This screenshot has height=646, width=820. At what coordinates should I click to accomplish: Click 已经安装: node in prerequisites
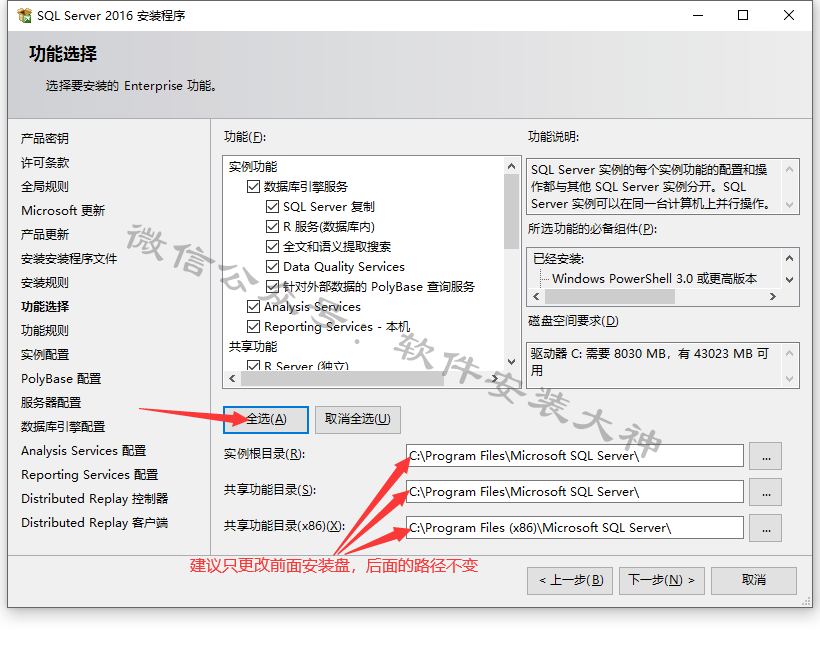(559, 259)
